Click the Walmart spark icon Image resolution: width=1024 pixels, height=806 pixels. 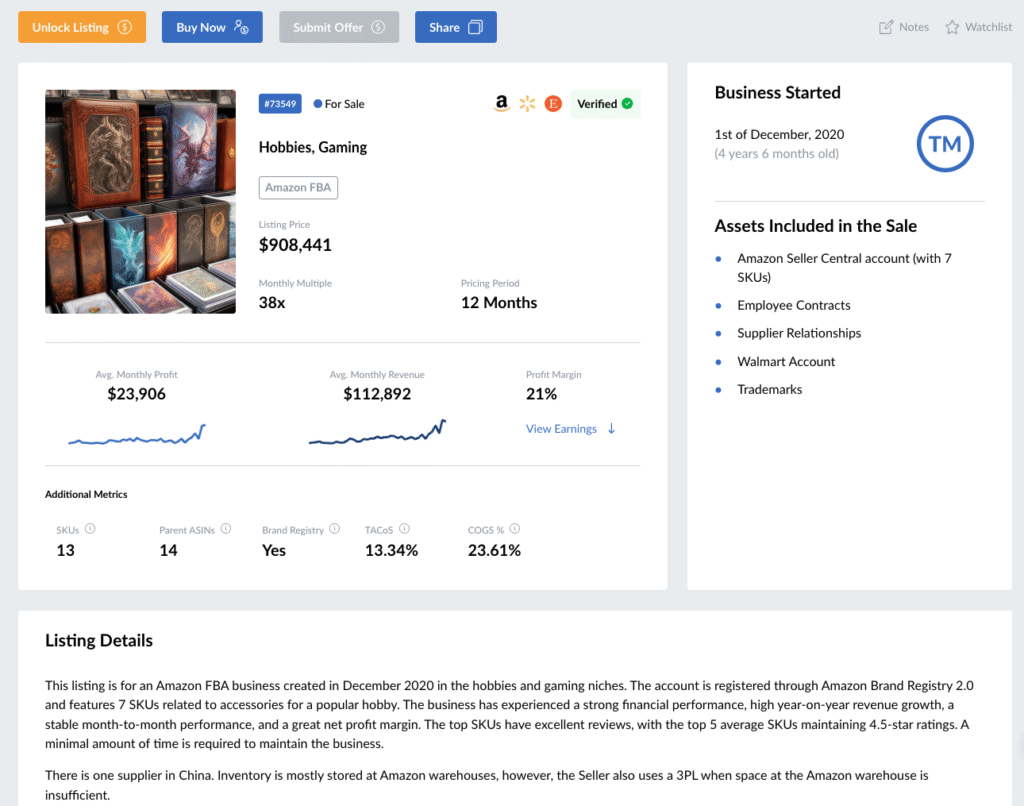pos(528,104)
